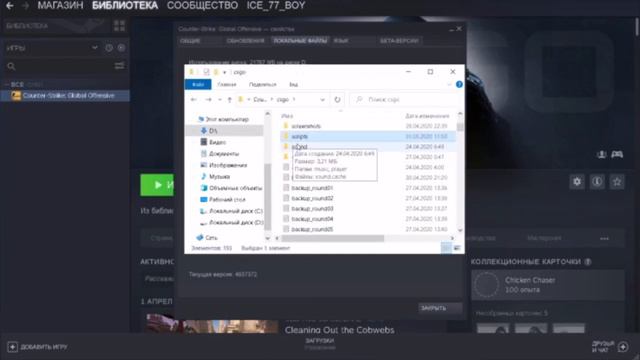Click the Explorer file list vertical scrollbar
Viewport: 640px width, 360px height.
[x=460, y=127]
